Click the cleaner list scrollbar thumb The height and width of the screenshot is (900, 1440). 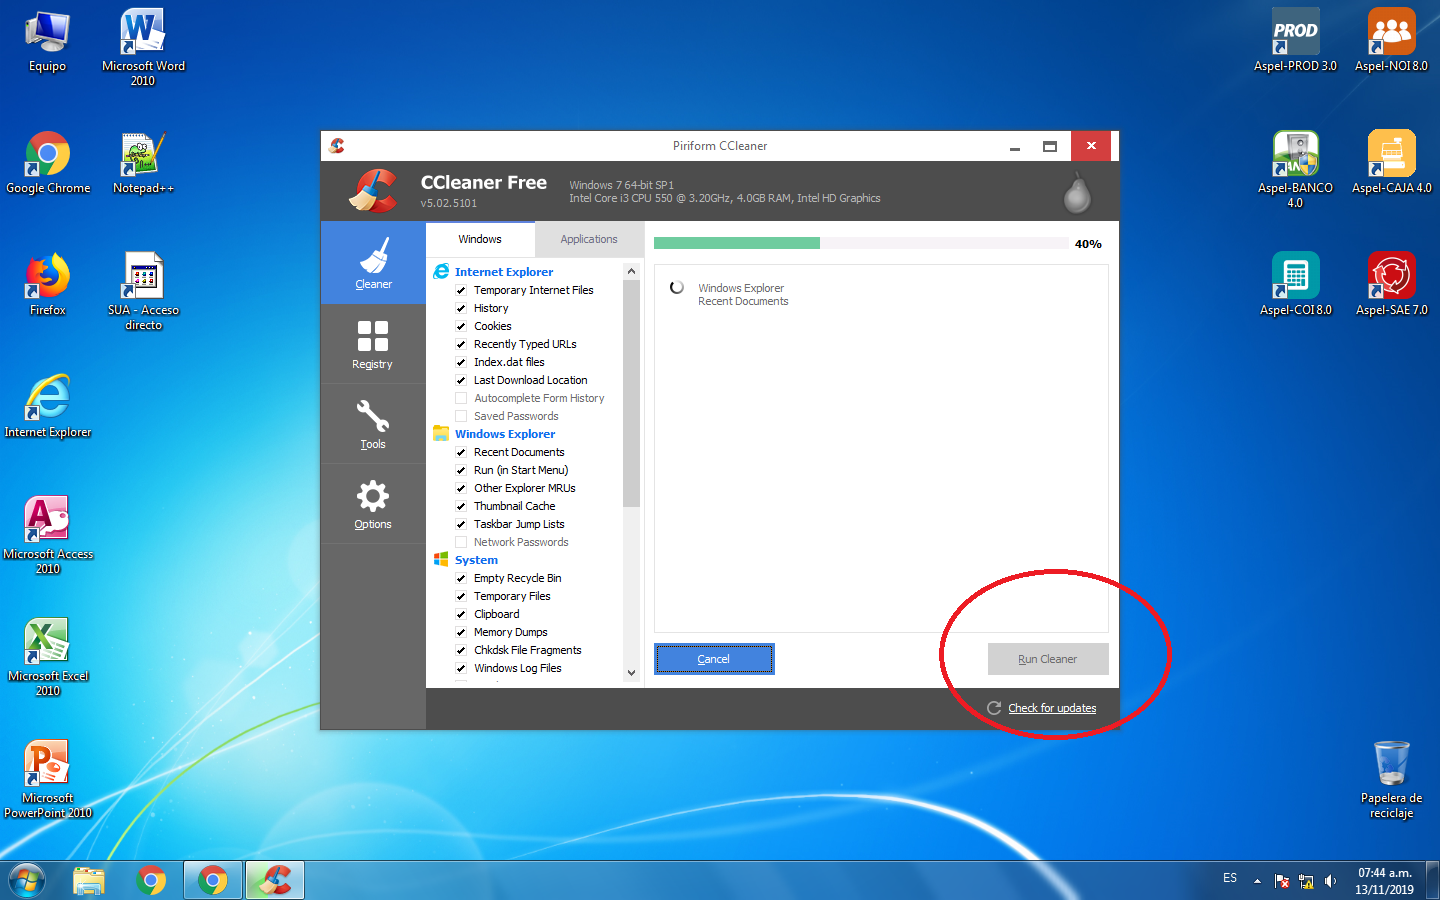tap(631, 394)
